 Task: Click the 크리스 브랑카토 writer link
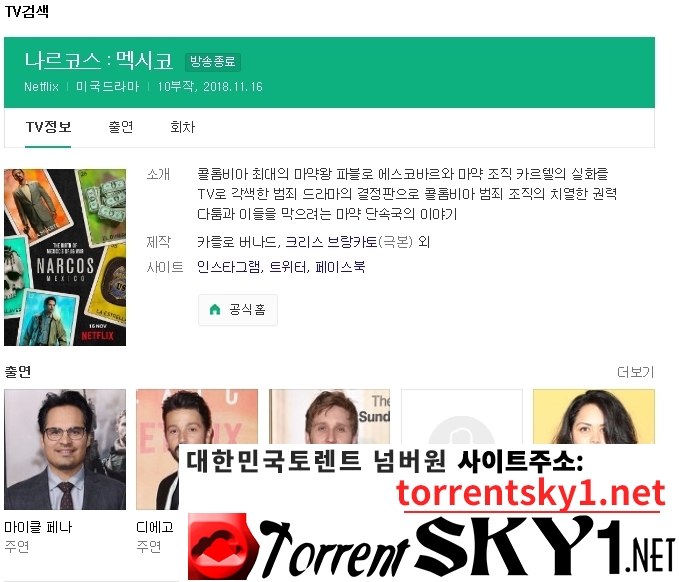pos(331,242)
